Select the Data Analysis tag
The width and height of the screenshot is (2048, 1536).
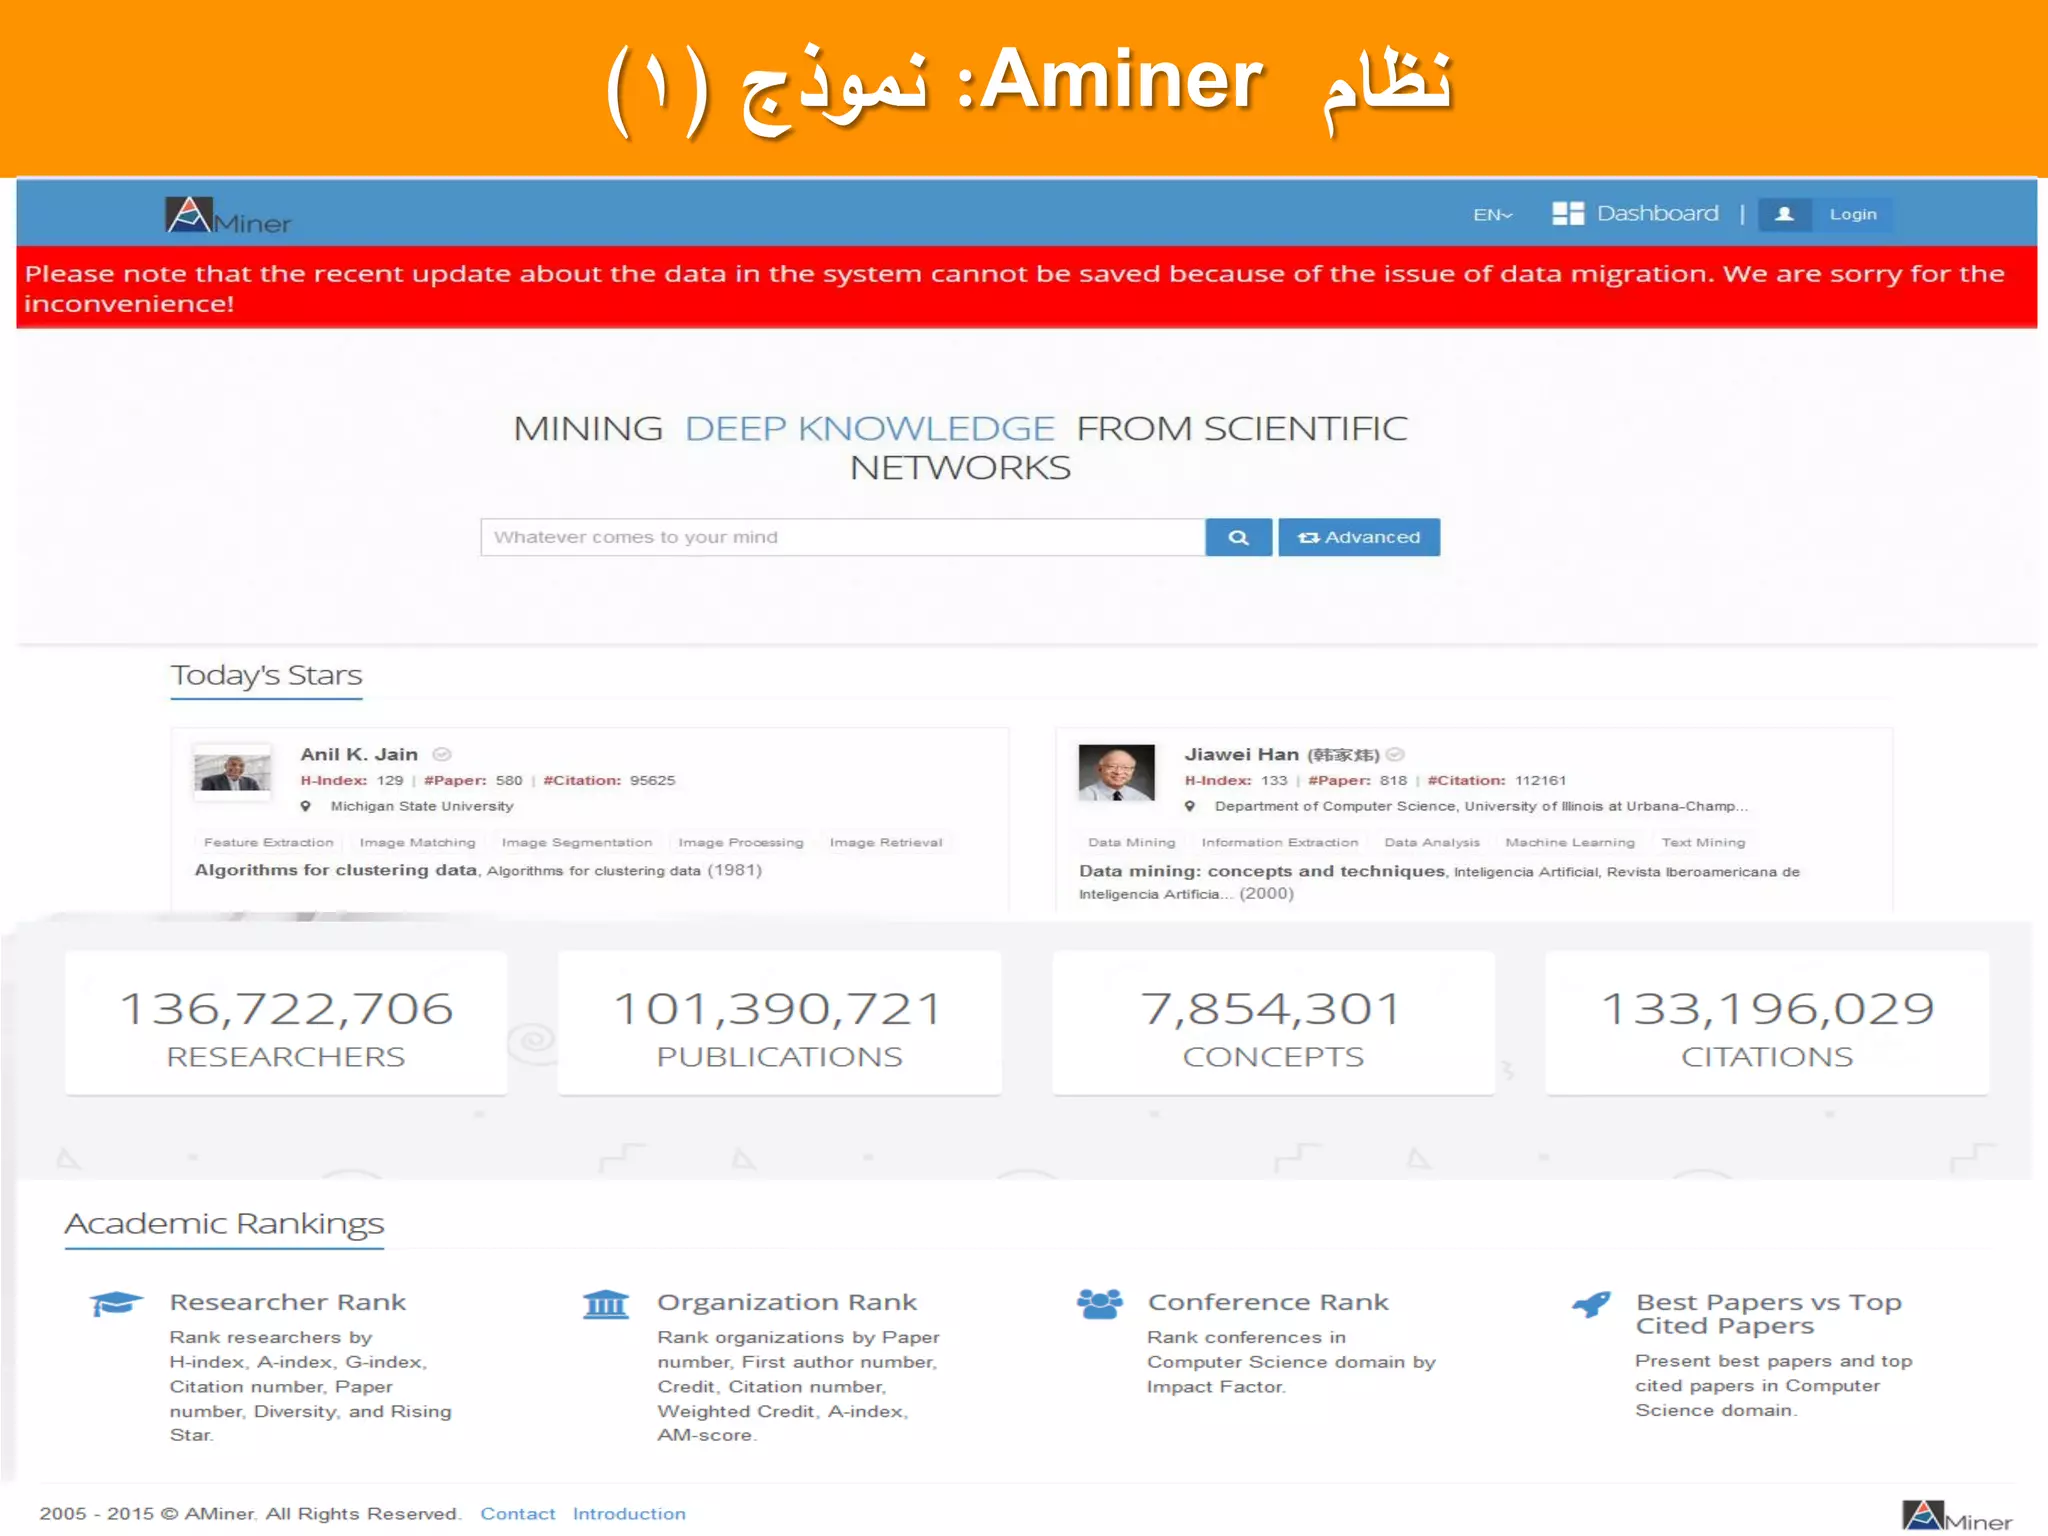click(x=1432, y=842)
